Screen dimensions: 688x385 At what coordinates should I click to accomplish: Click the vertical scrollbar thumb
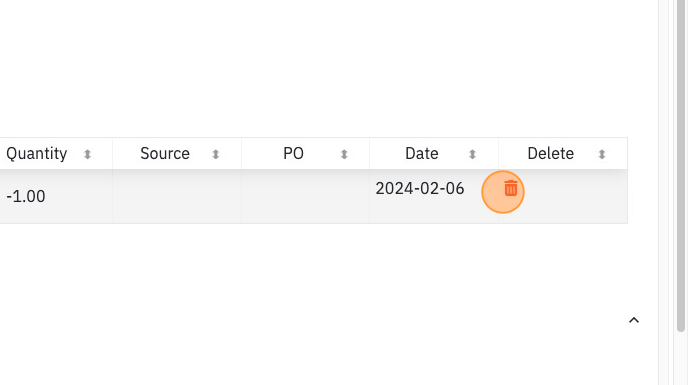coord(681,165)
